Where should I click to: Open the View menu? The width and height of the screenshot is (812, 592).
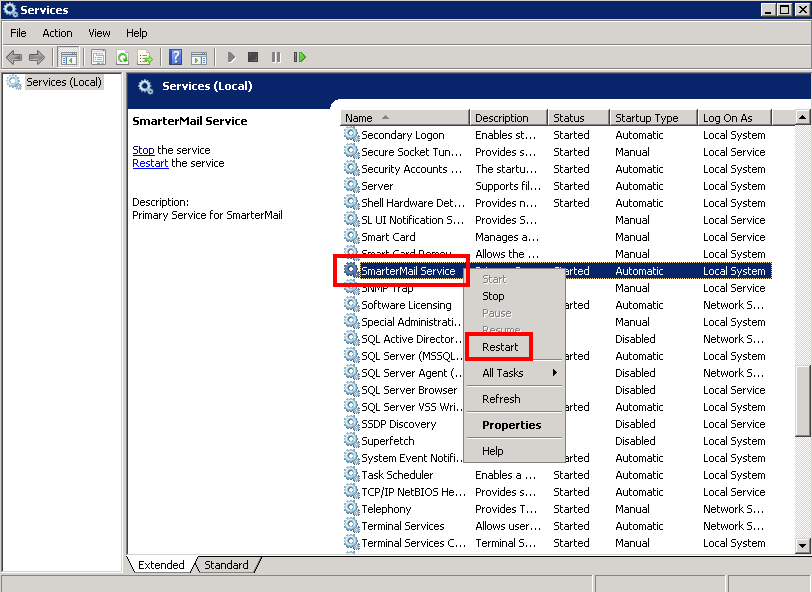99,33
